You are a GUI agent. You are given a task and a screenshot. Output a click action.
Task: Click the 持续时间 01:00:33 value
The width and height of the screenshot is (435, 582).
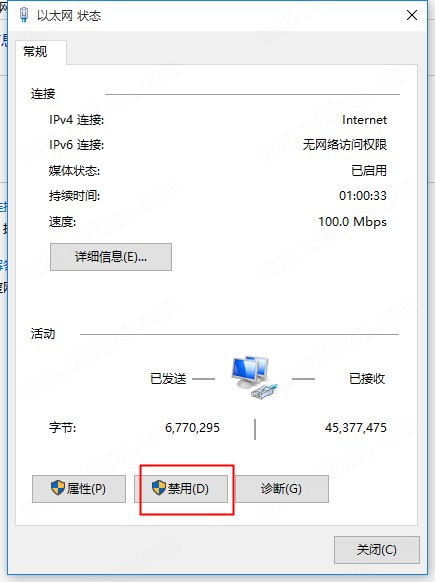363,196
